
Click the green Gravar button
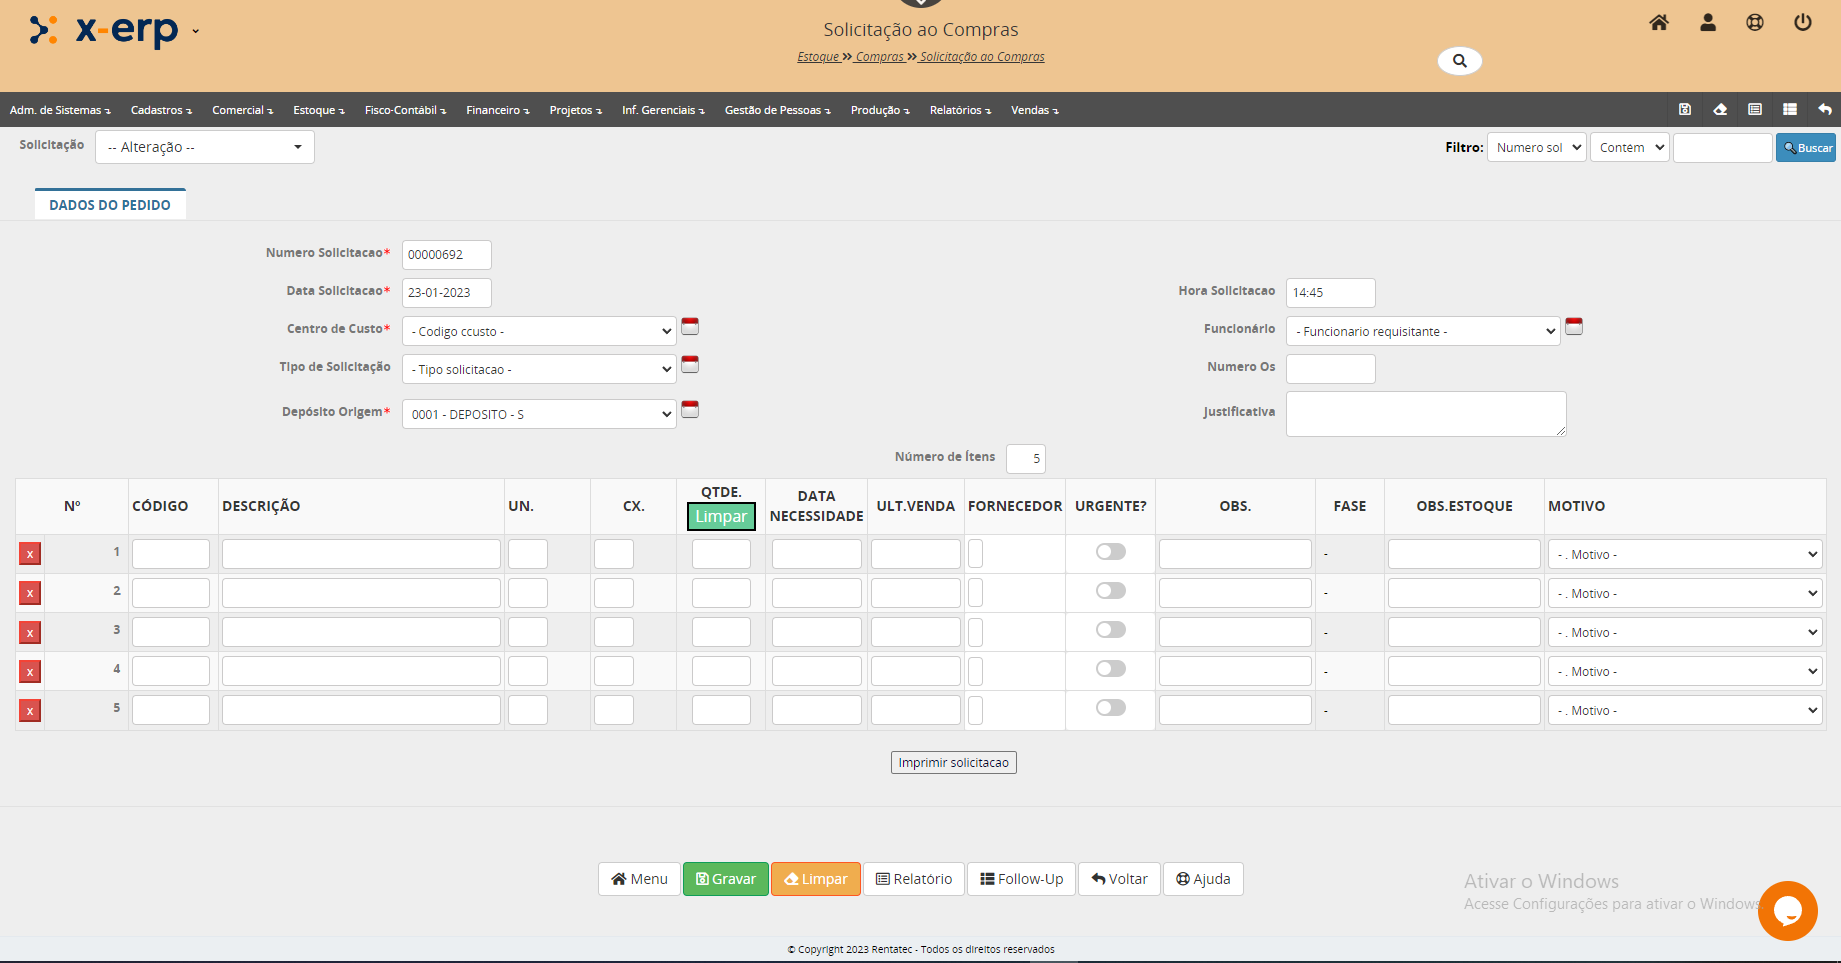(725, 879)
